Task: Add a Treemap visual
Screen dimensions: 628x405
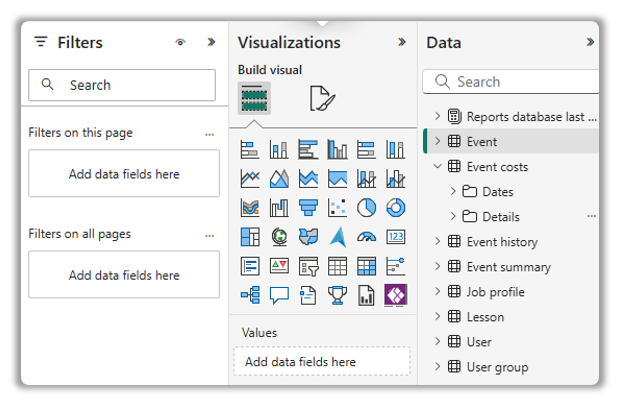Action: [x=250, y=237]
